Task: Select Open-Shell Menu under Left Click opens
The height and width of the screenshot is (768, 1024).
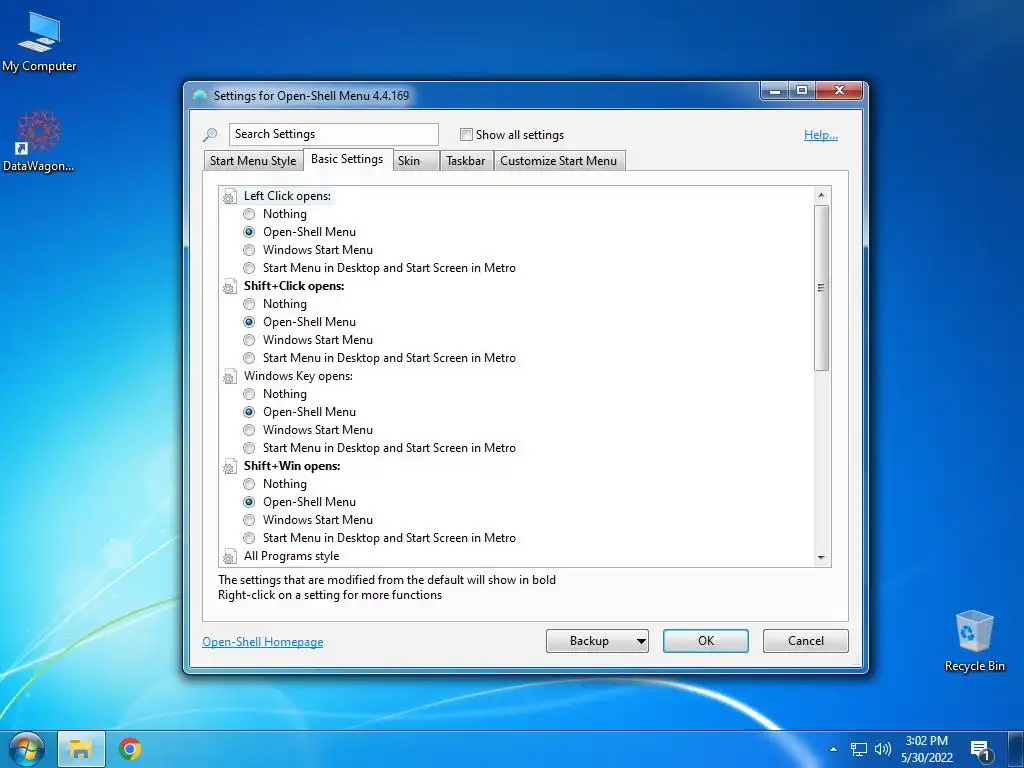Action: click(249, 232)
